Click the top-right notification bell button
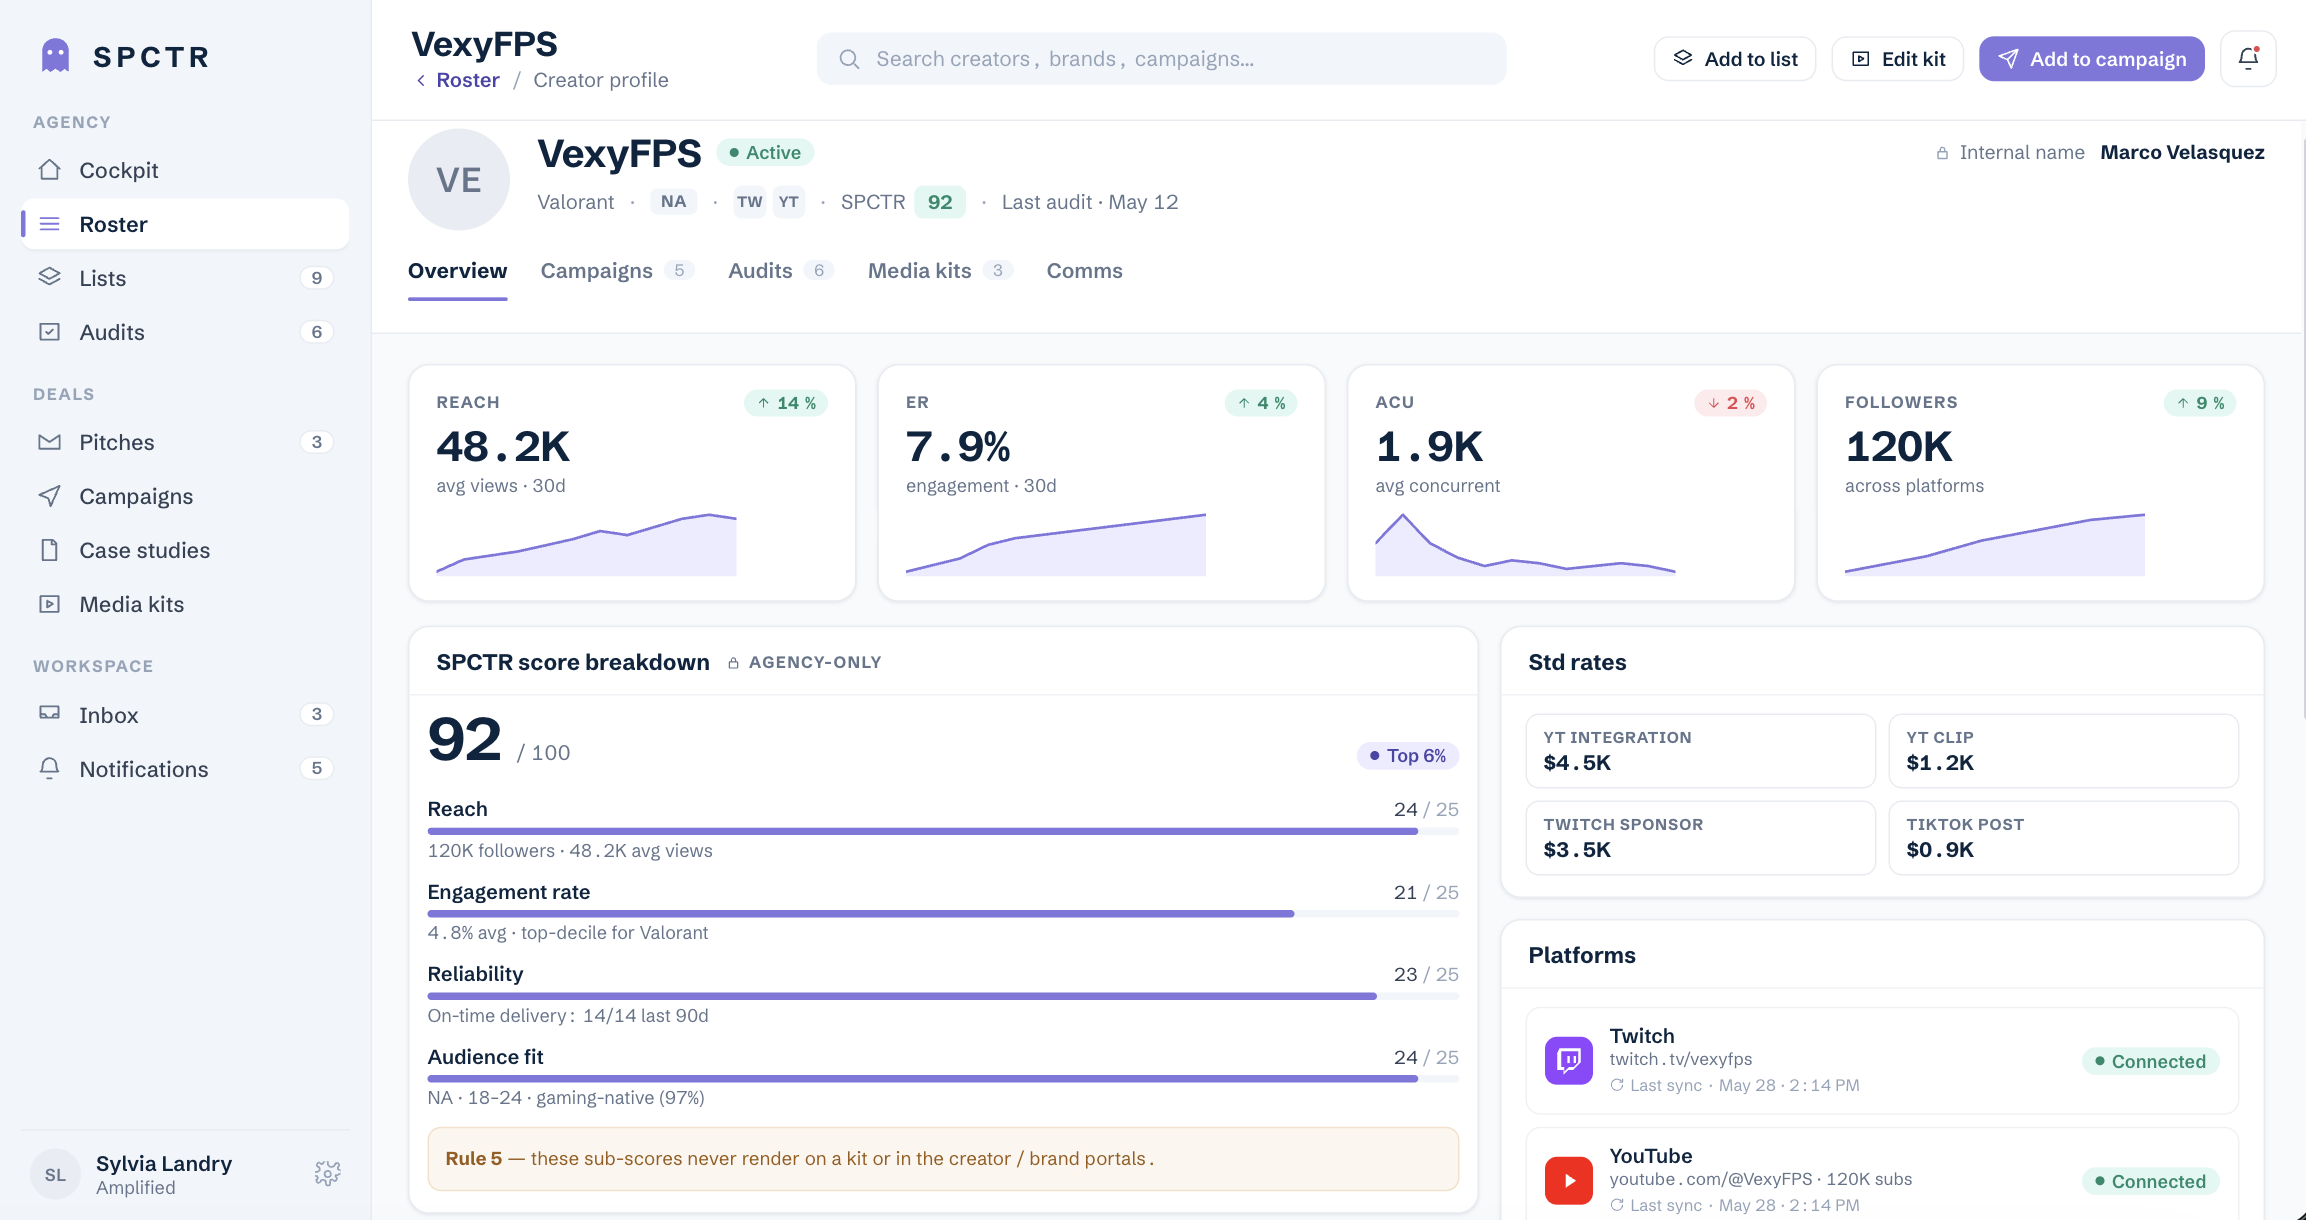This screenshot has width=2306, height=1220. [2248, 59]
